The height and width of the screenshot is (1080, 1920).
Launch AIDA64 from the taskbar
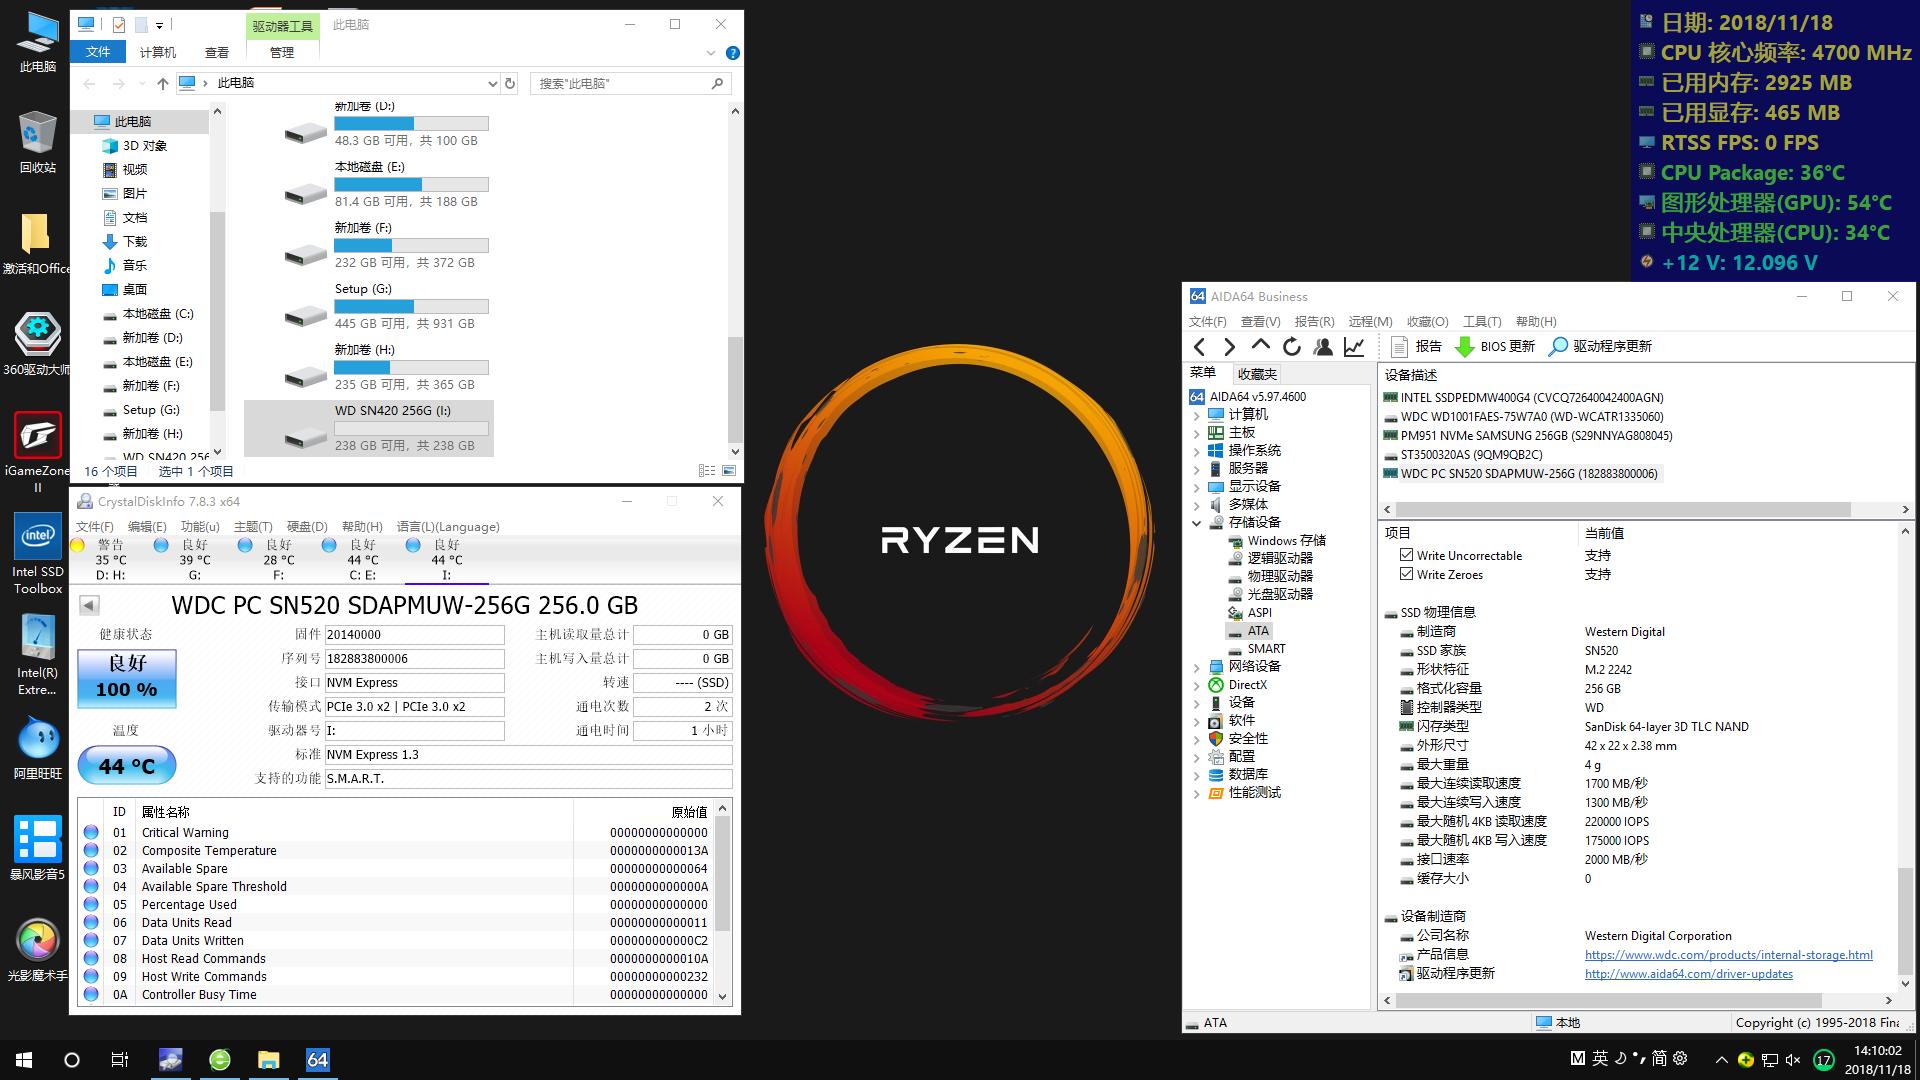[x=317, y=1059]
